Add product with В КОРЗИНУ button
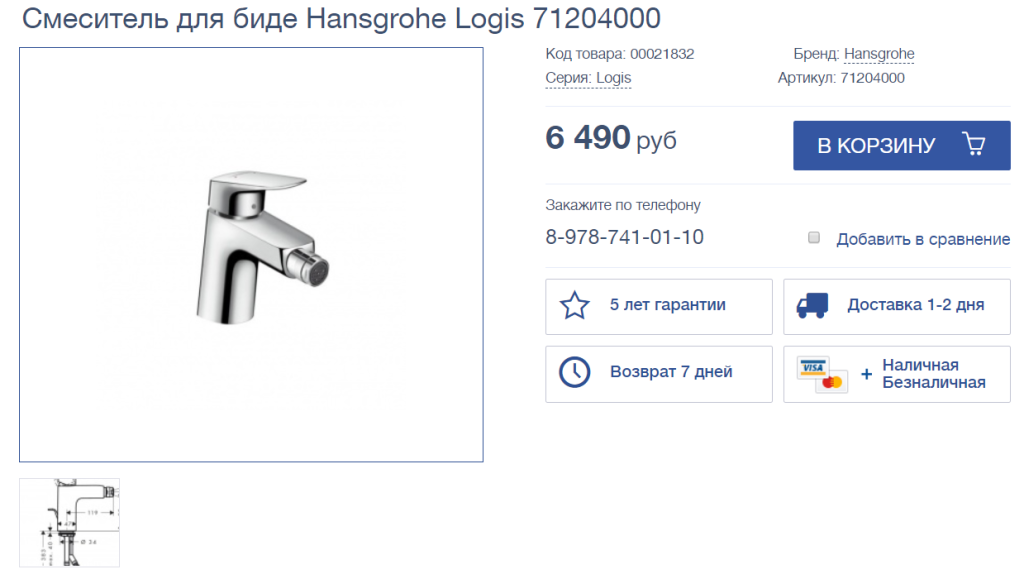Image resolution: width=1024 pixels, height=574 pixels. (901, 146)
